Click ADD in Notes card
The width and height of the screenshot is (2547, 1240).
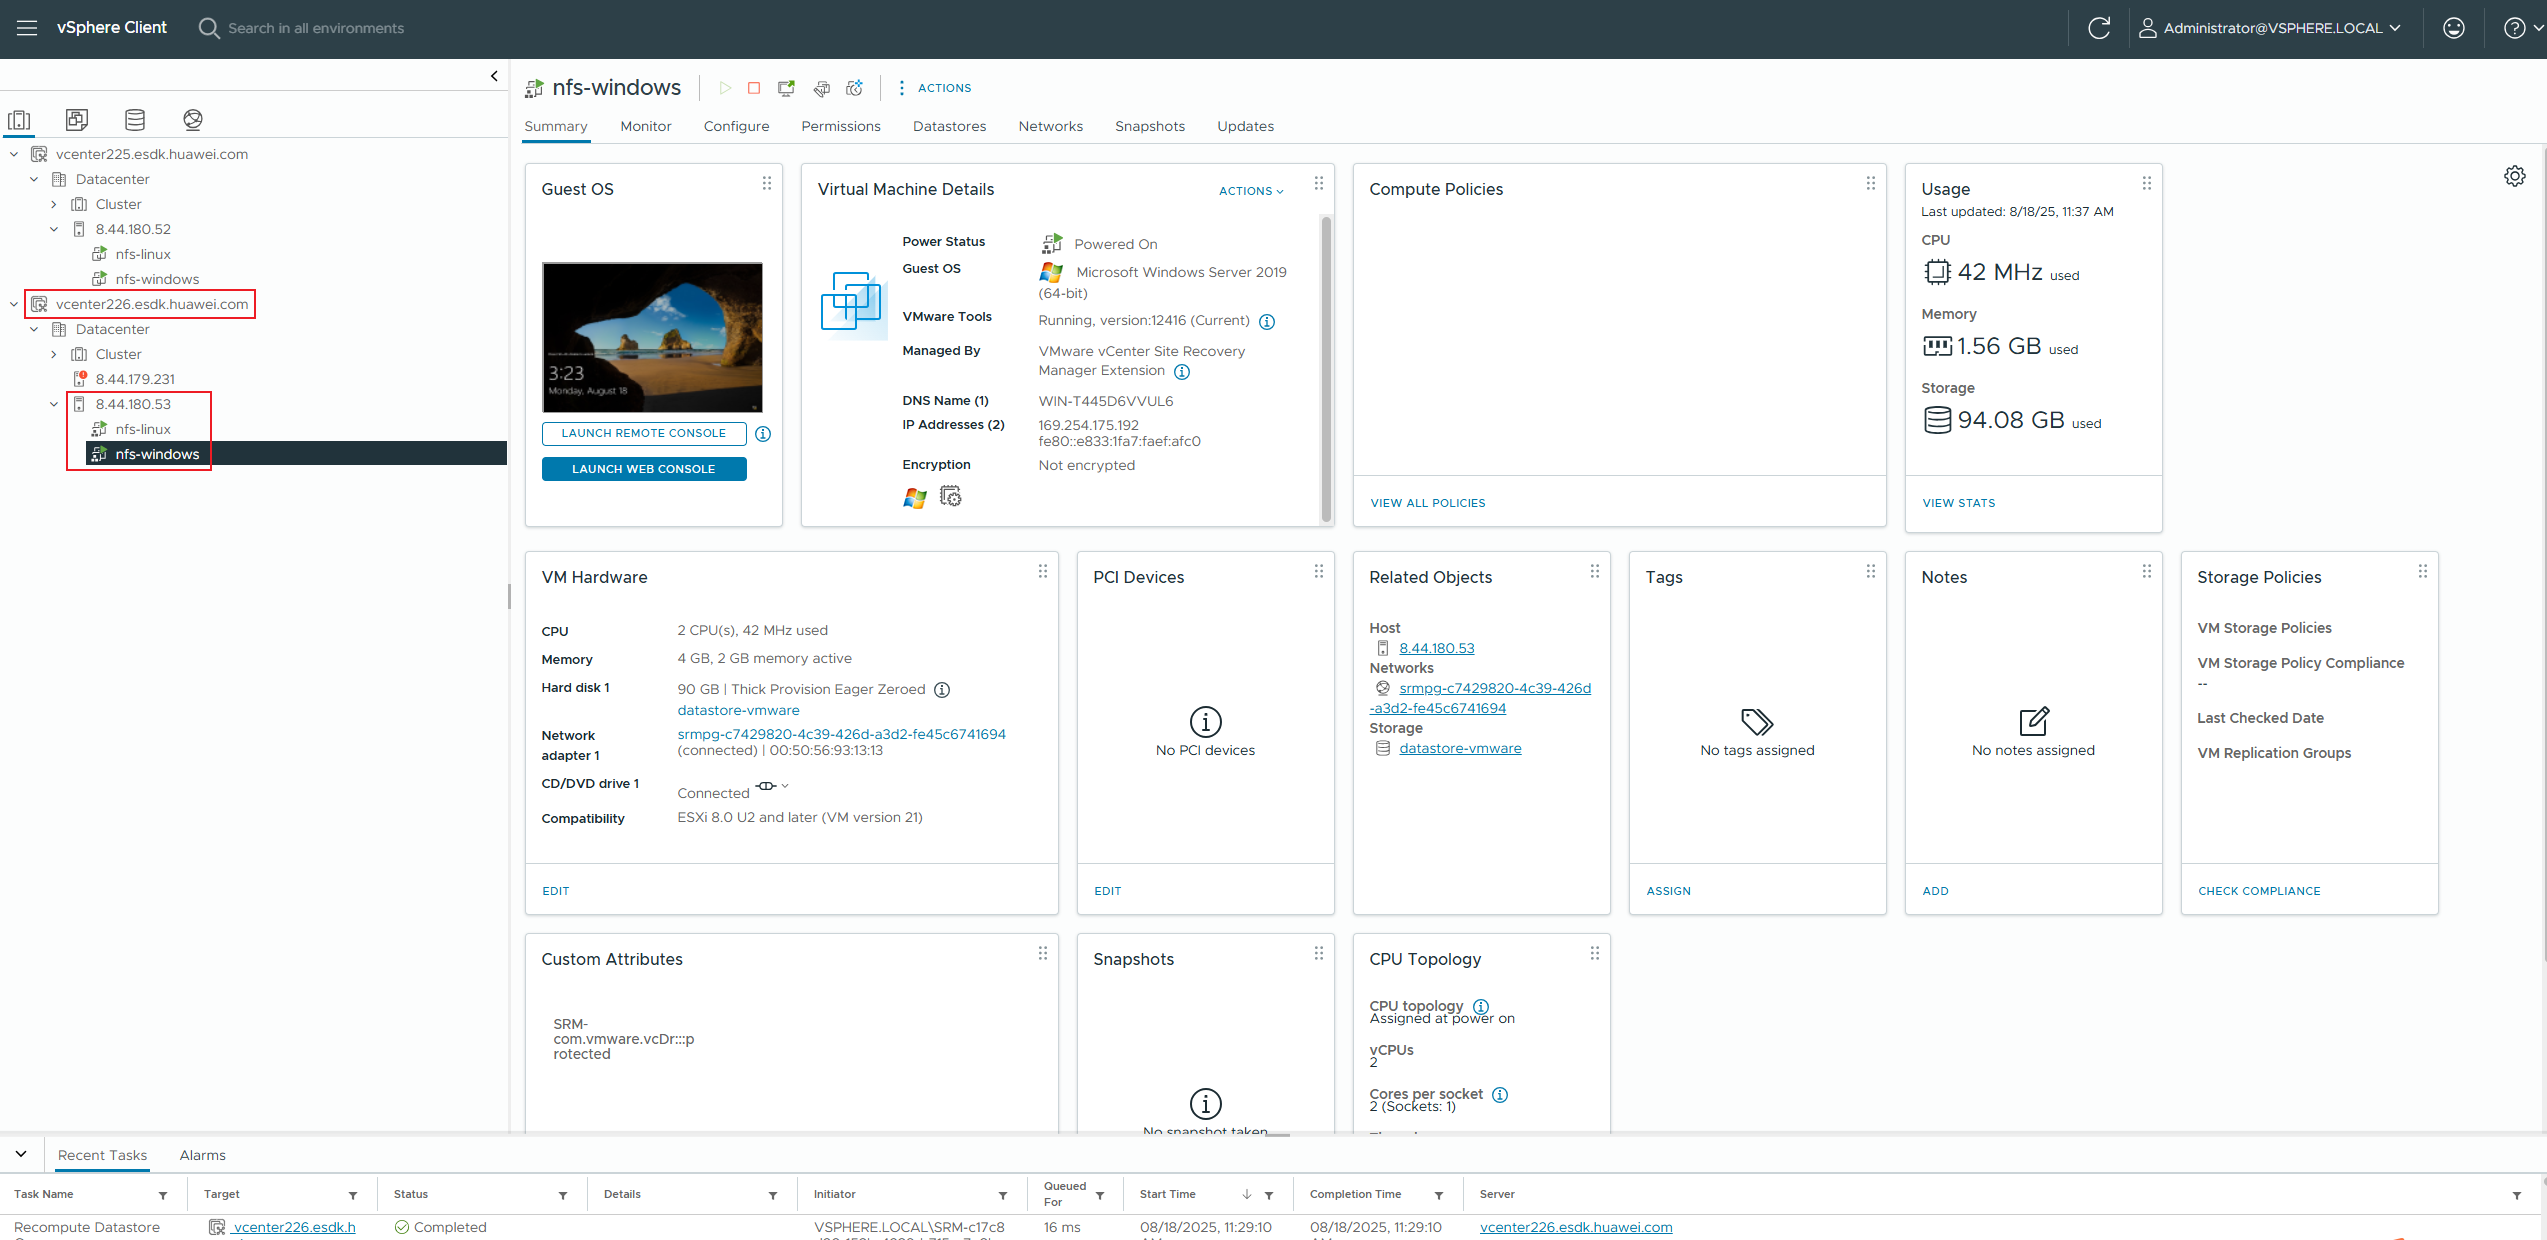pos(1935,891)
